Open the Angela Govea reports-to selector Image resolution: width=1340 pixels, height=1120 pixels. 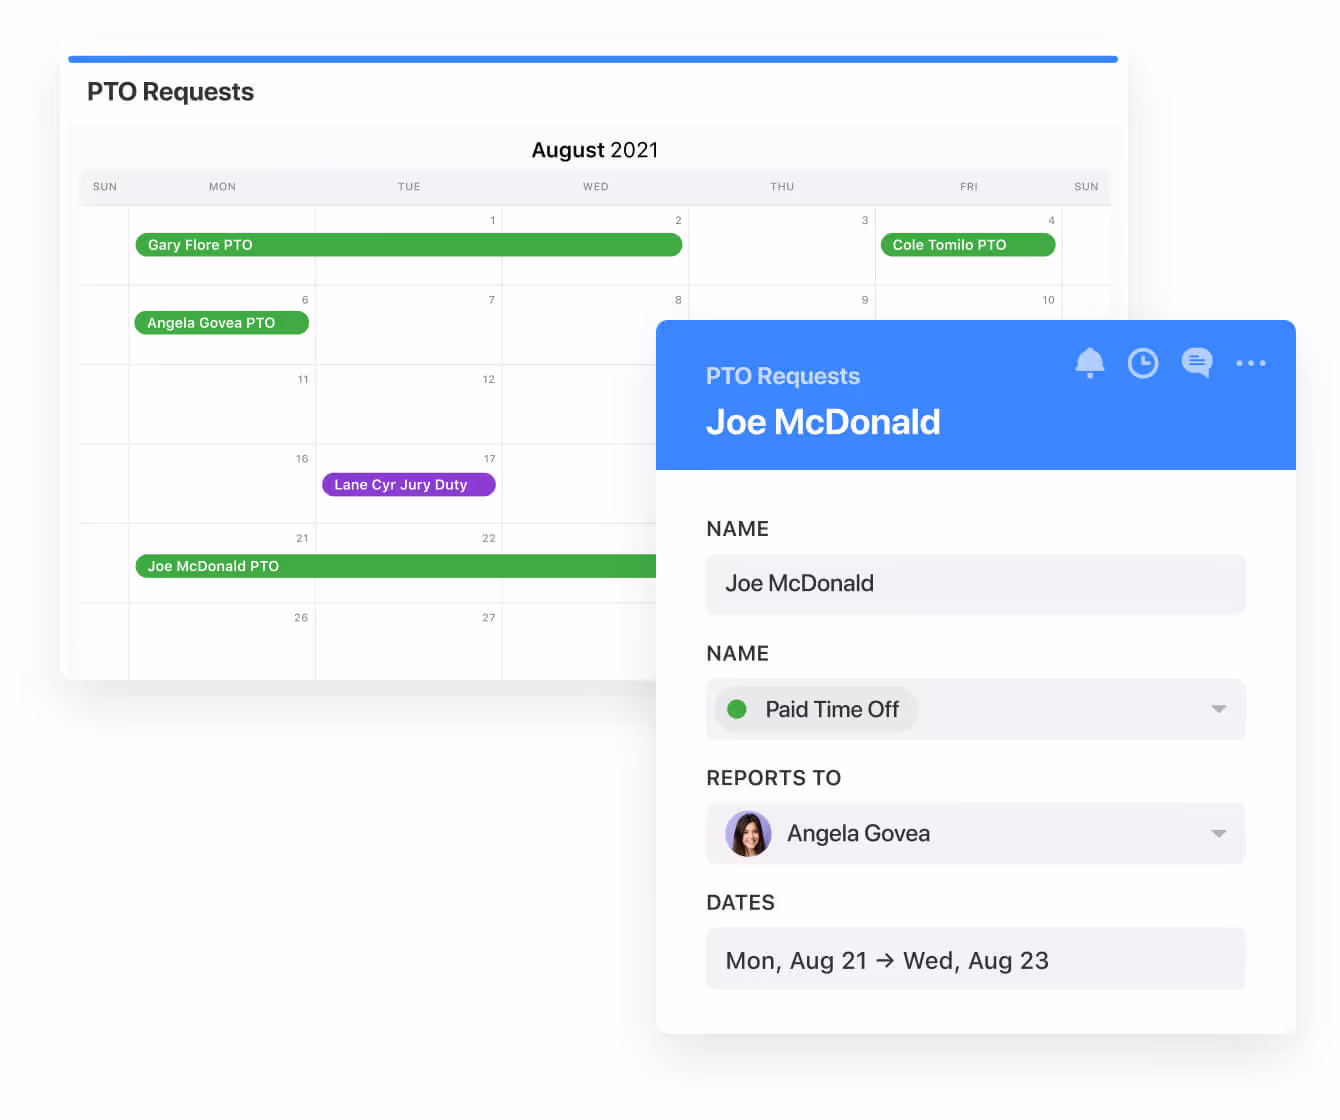(x=975, y=834)
